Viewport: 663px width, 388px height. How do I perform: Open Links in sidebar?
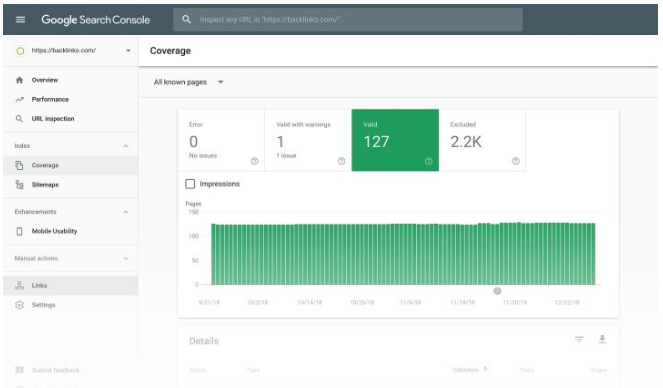71,285
